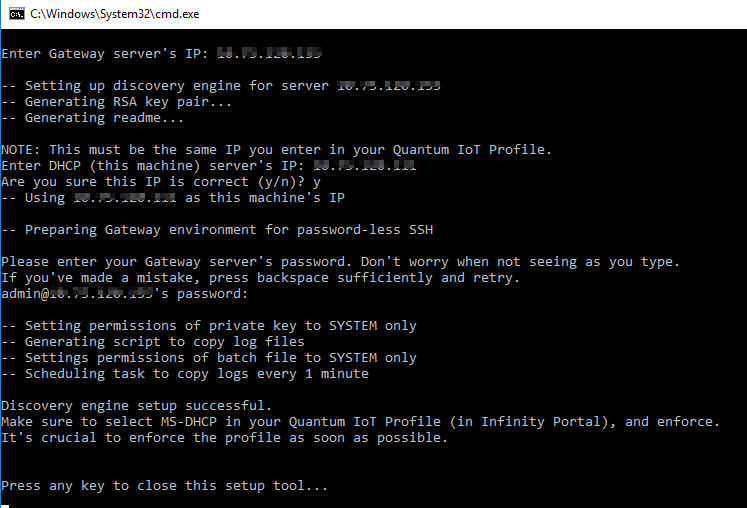This screenshot has width=747, height=508.
Task: Click the "Make sure to select MS-DHCP" line
Action: [361, 422]
